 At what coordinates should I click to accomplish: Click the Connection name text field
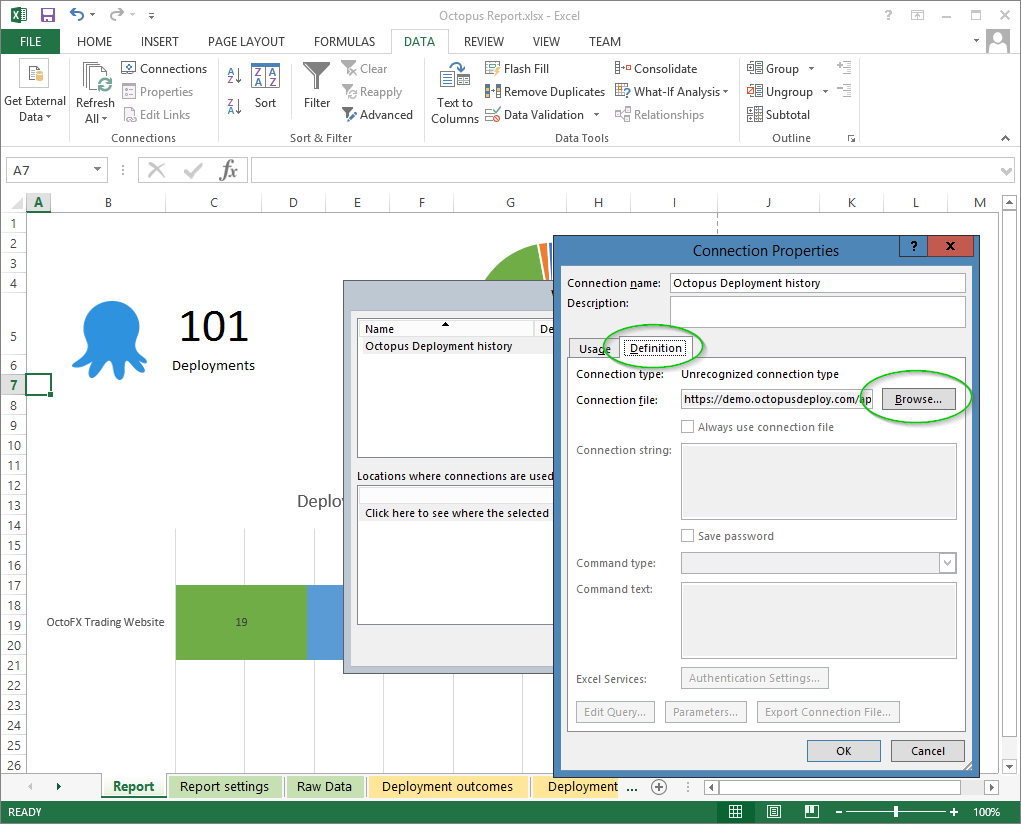pyautogui.click(x=817, y=283)
